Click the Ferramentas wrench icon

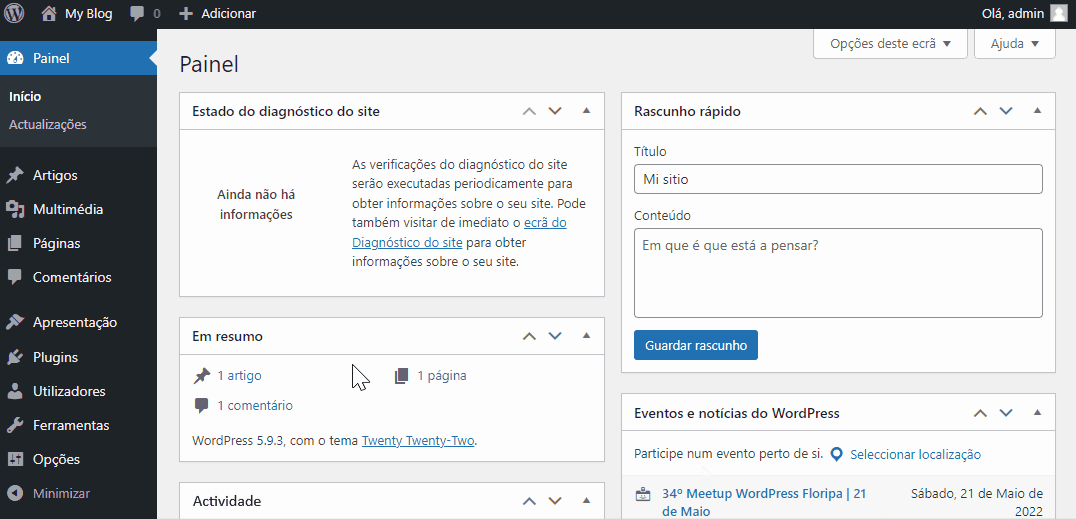(15, 425)
